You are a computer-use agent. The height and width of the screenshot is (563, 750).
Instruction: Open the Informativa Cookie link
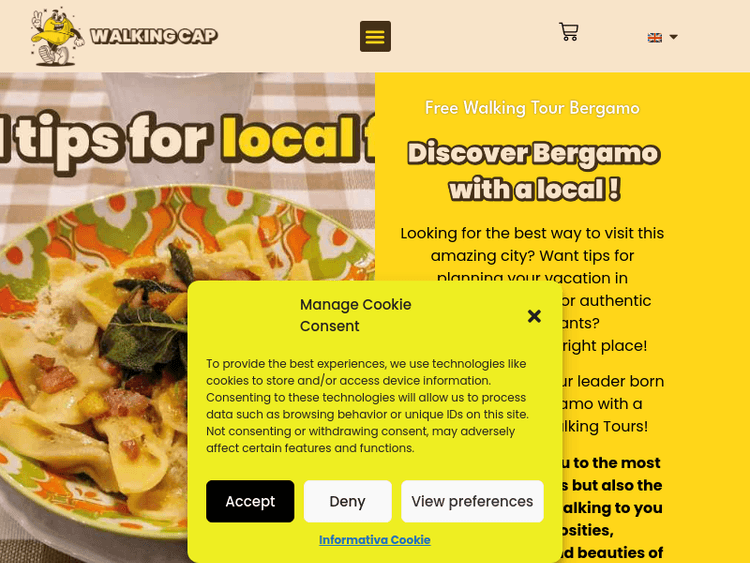click(x=375, y=540)
